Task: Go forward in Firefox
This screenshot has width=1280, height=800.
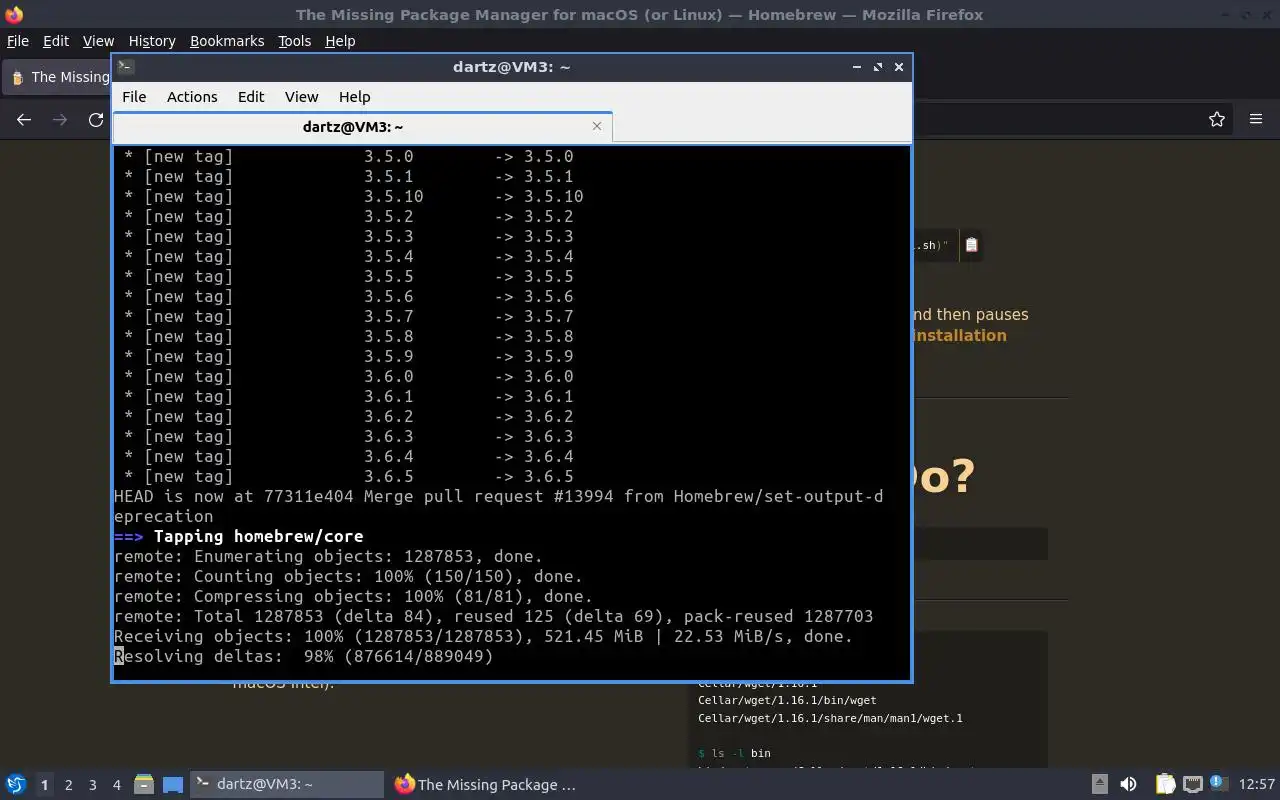Action: [x=60, y=120]
